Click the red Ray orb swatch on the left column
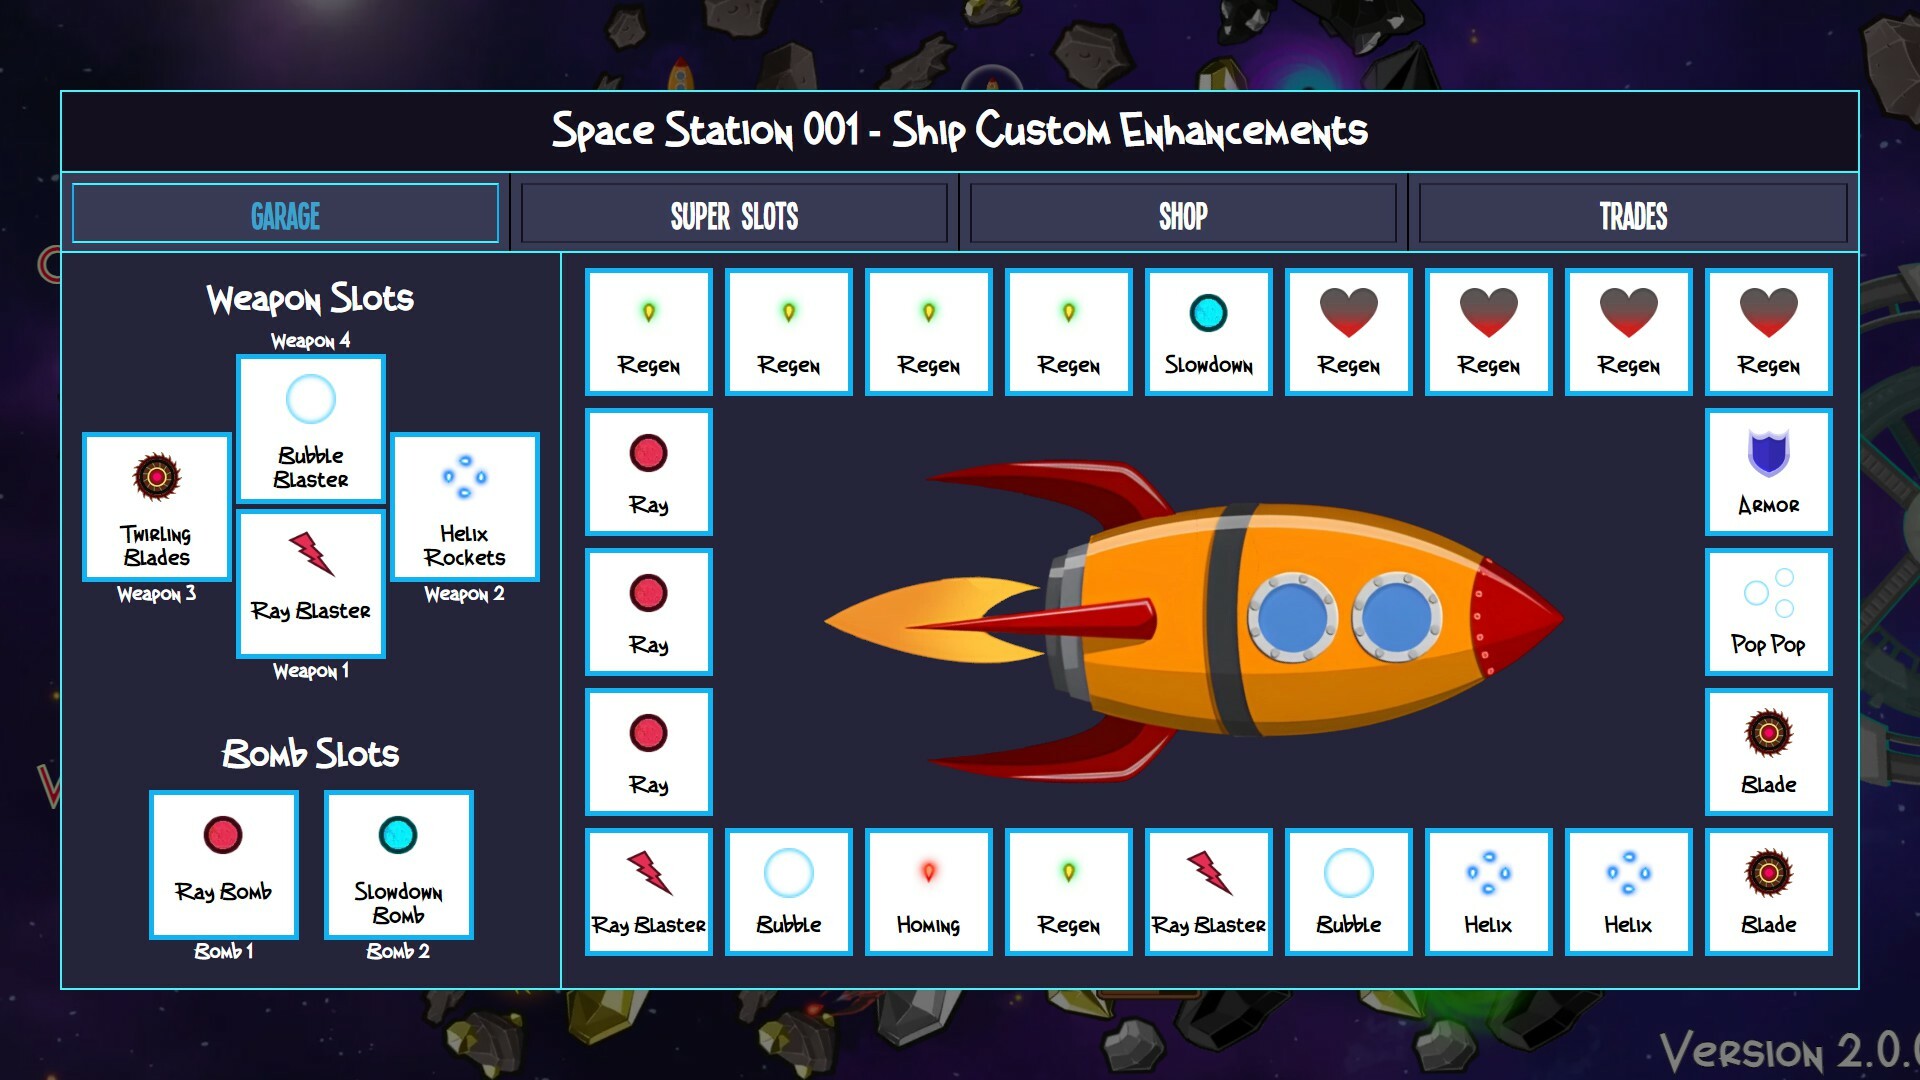 [648, 472]
